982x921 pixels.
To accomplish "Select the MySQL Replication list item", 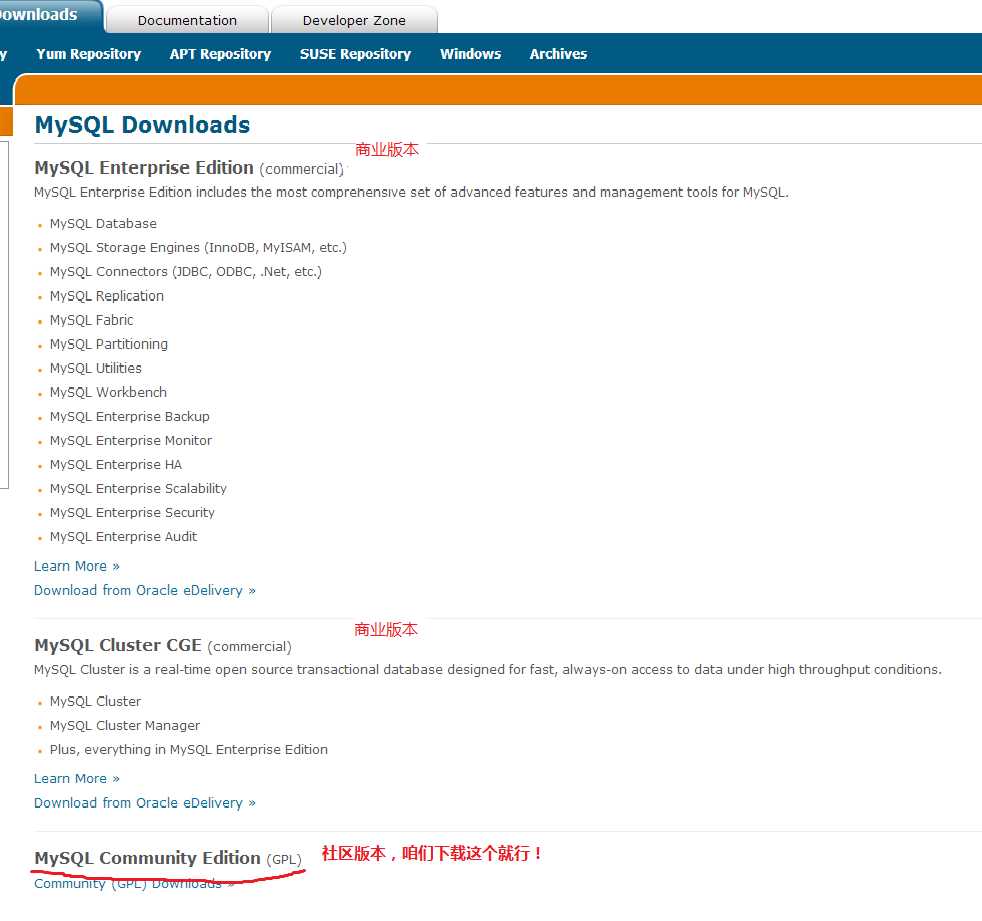I will pos(106,296).
